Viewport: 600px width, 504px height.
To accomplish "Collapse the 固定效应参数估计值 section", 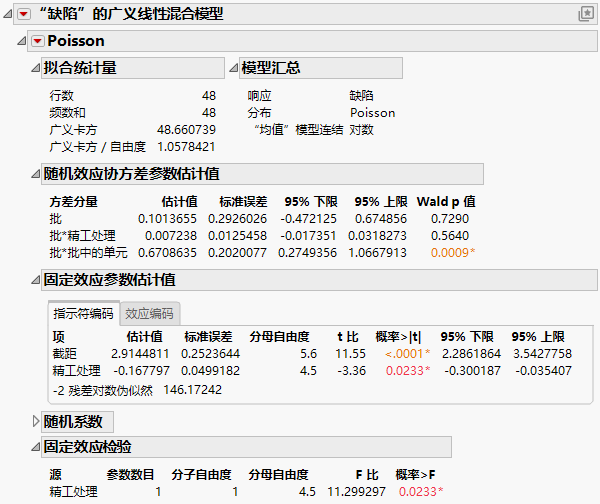I will 36,280.
